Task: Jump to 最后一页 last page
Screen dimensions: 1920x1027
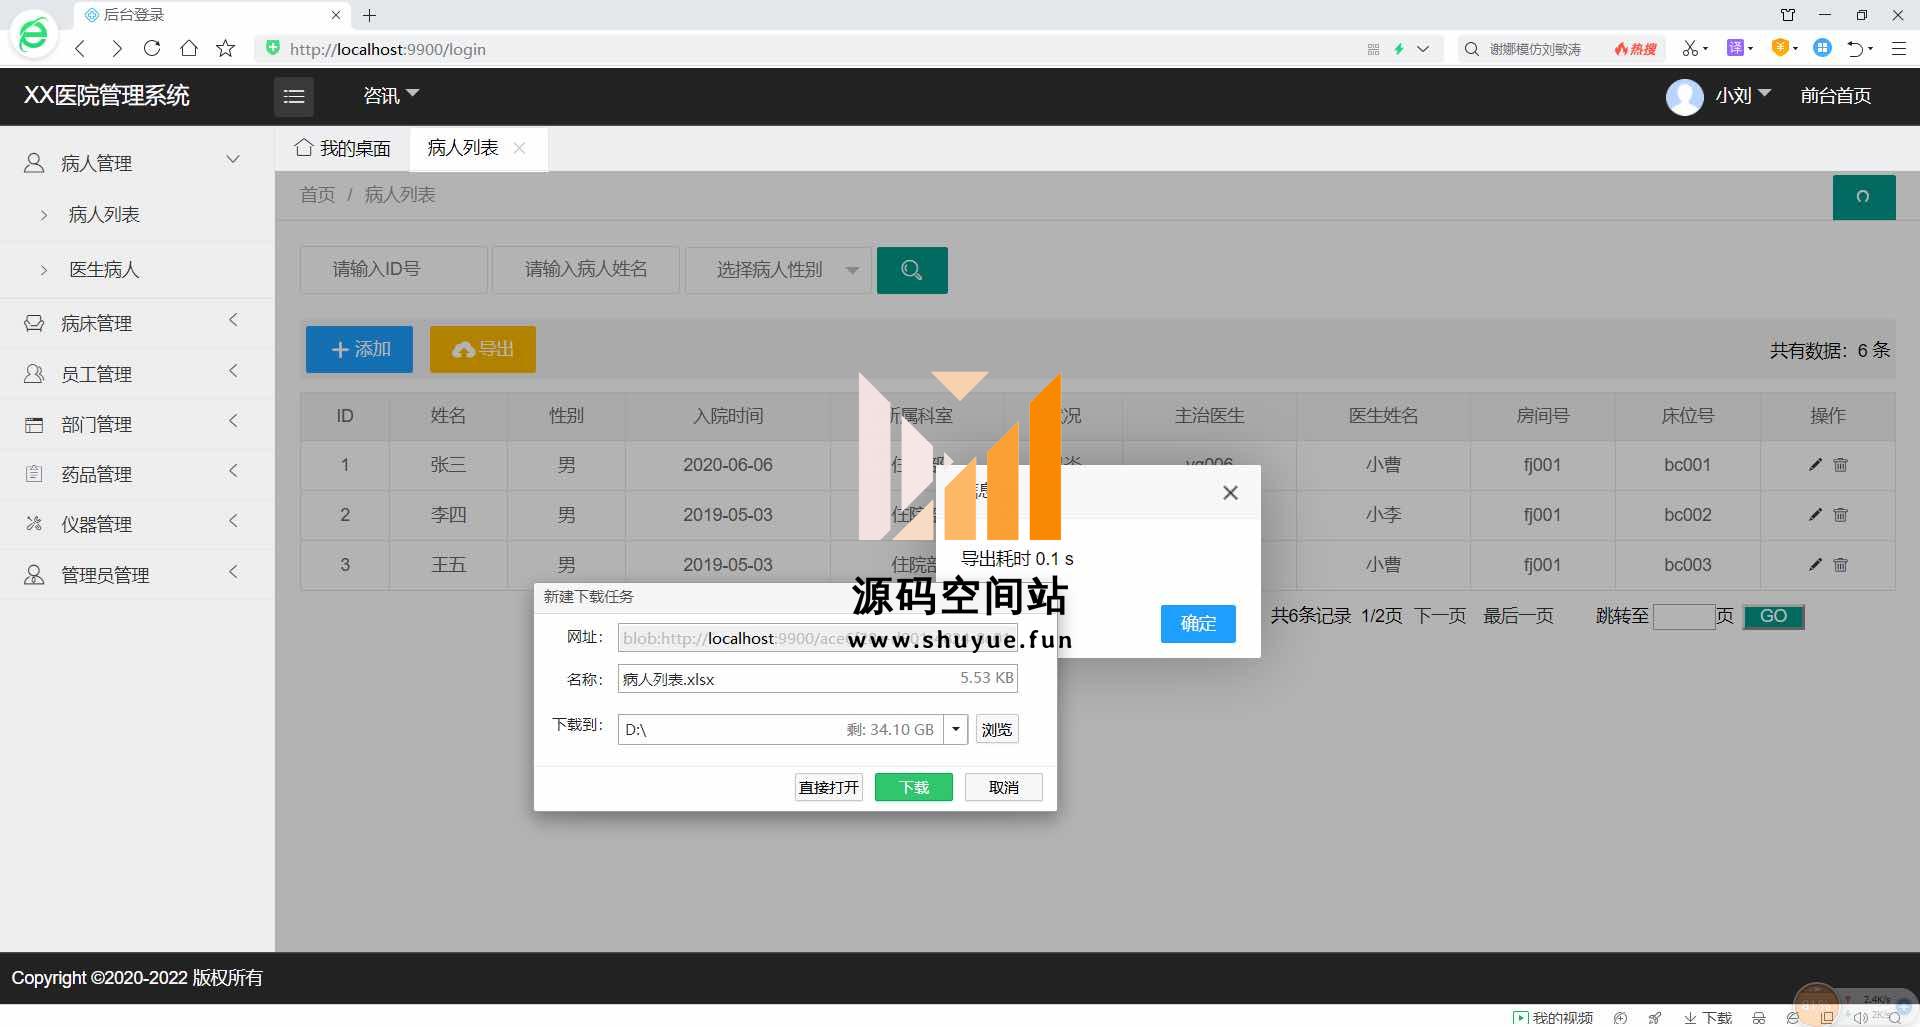Action: pos(1518,616)
